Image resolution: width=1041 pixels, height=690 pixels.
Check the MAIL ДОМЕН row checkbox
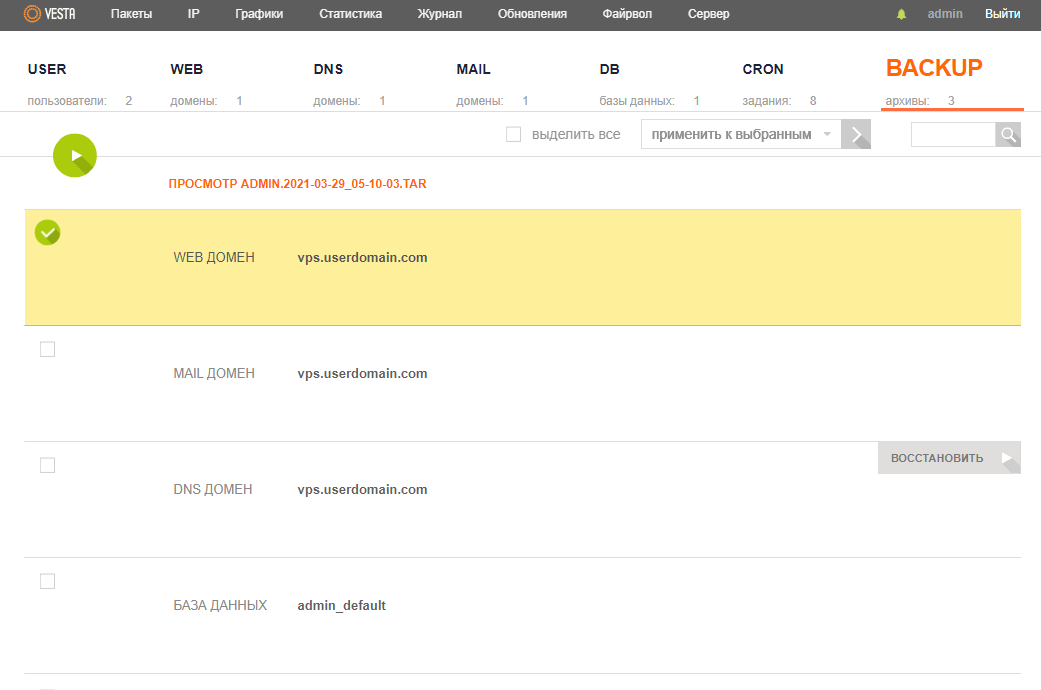(47, 349)
